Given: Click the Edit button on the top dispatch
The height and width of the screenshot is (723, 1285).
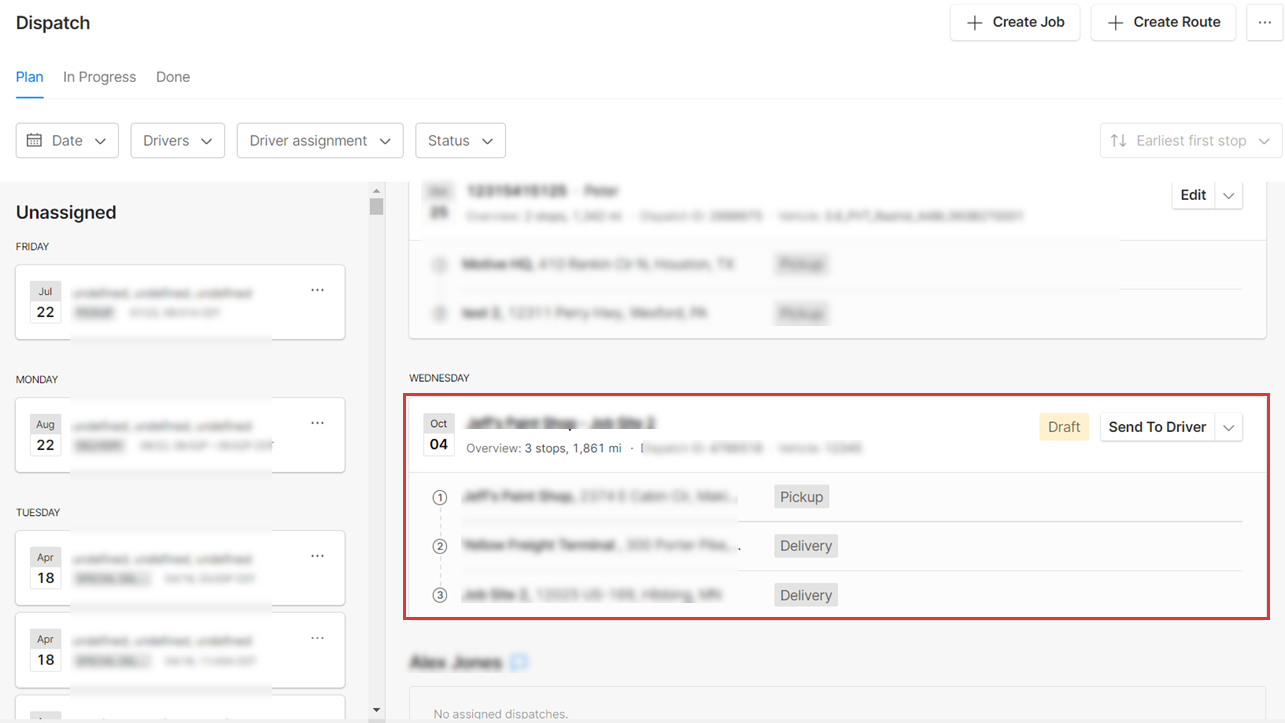Looking at the screenshot, I should coord(1192,194).
